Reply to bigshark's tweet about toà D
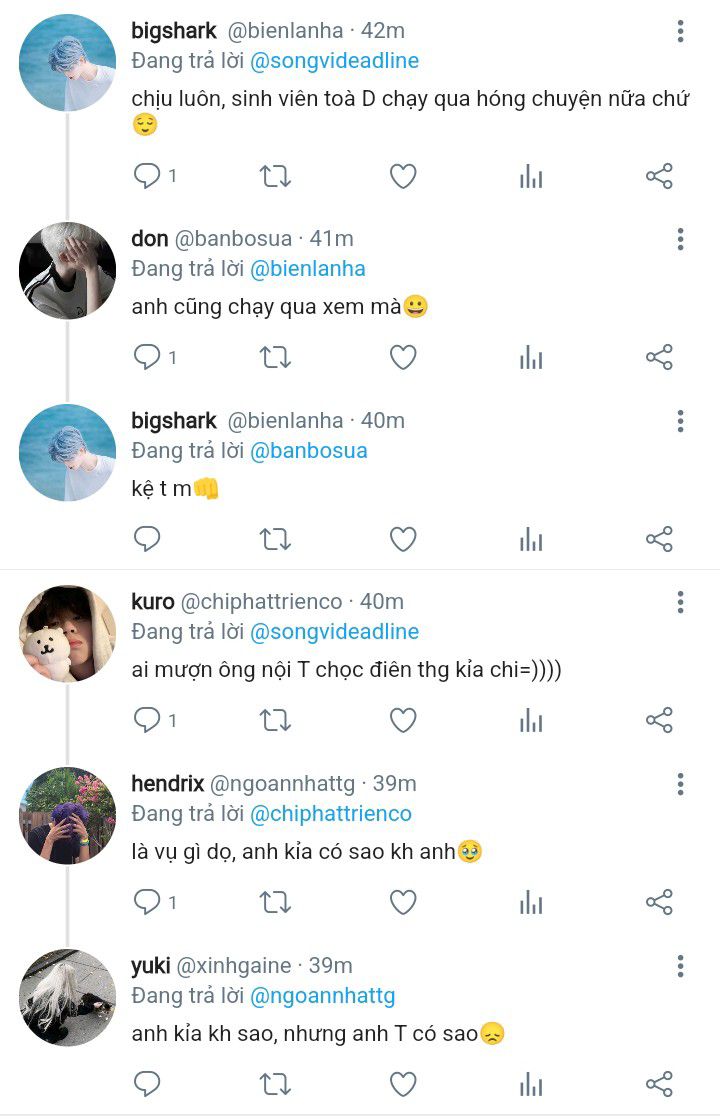Image resolution: width=720 pixels, height=1119 pixels. click(148, 177)
